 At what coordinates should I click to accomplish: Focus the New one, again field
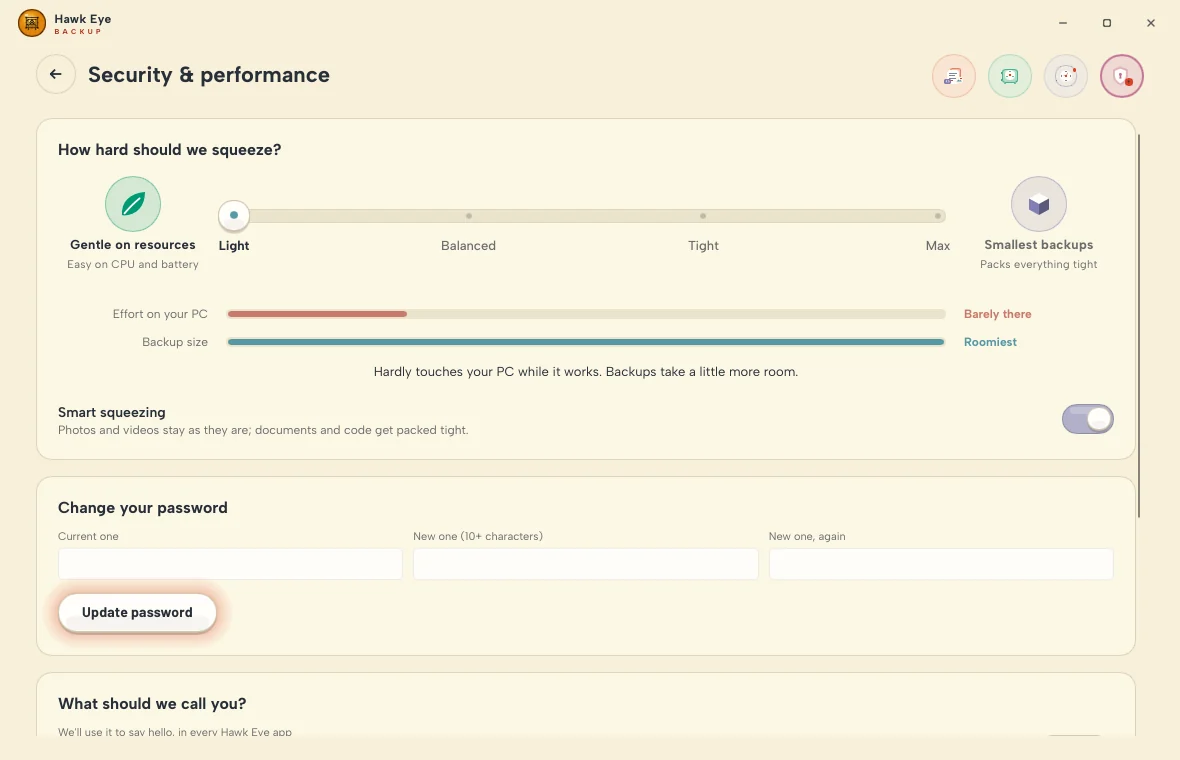(941, 564)
